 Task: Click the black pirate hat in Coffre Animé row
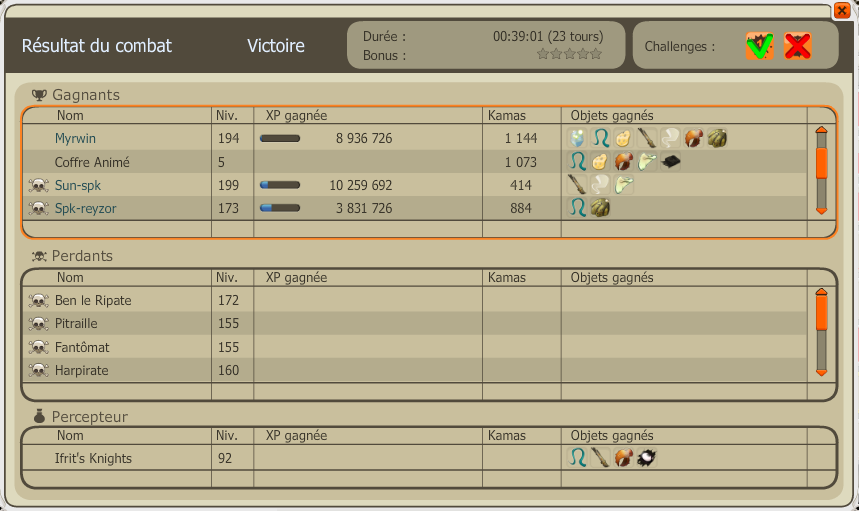tap(670, 162)
